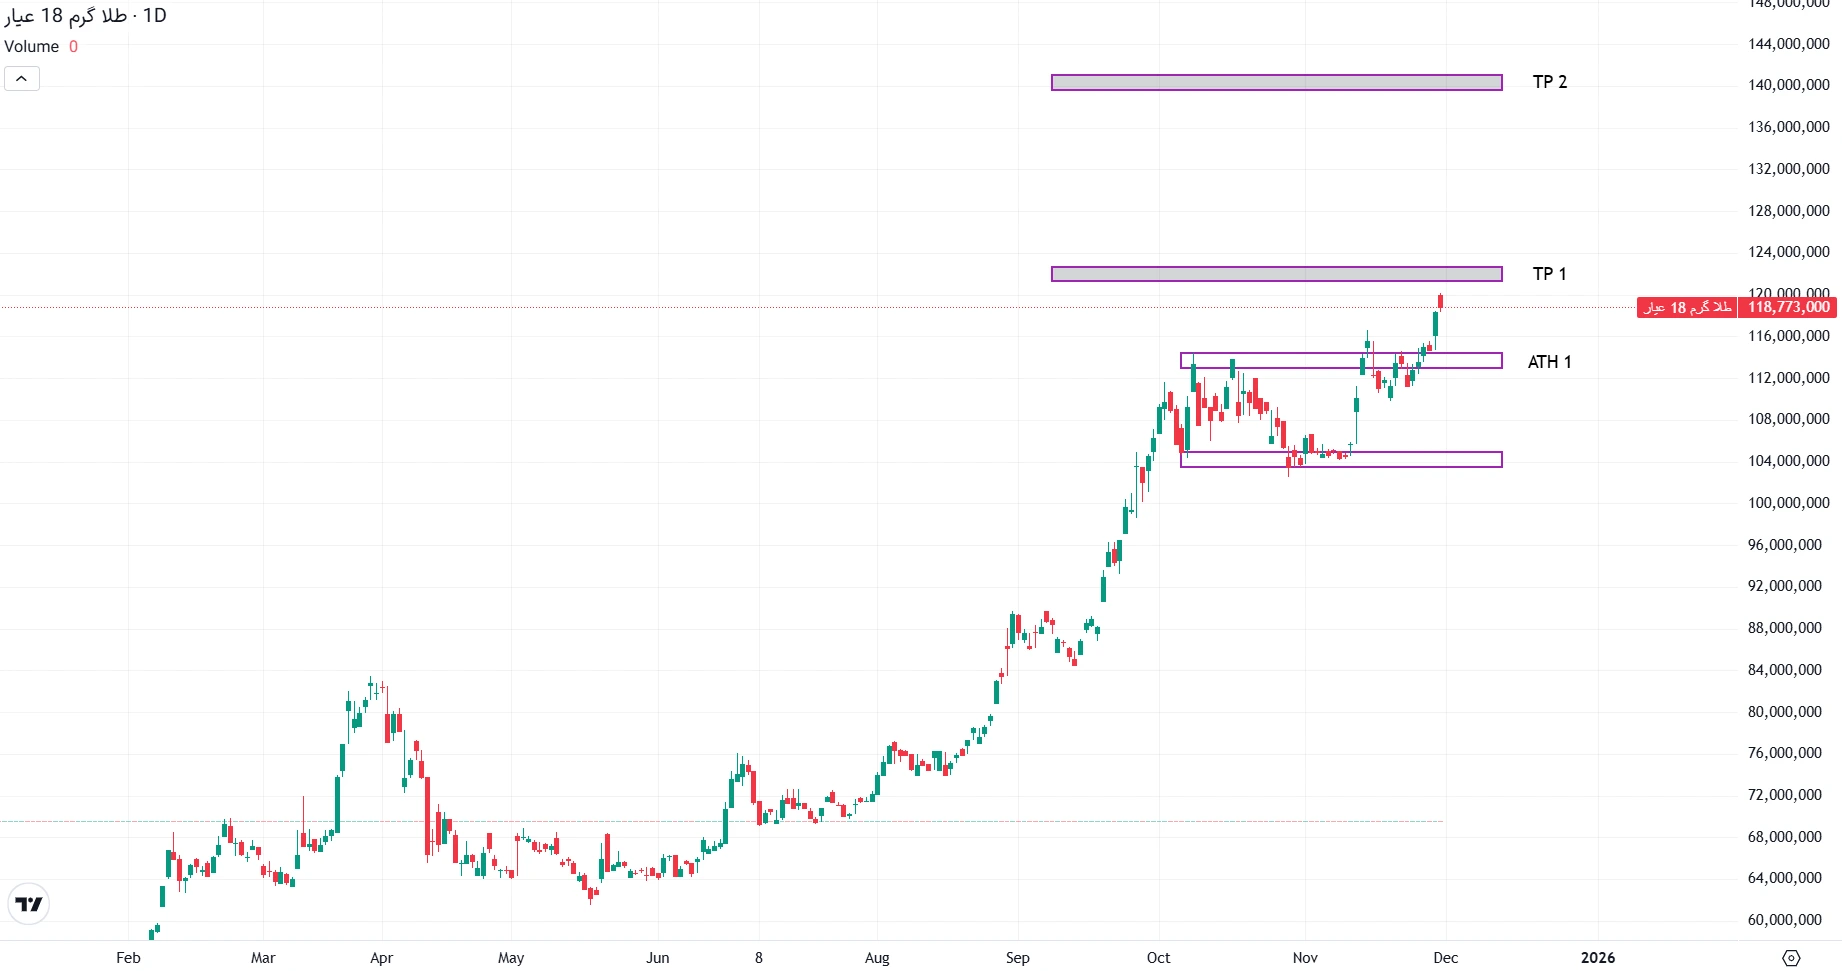Click the TP 1 text label
Image resolution: width=1842 pixels, height=971 pixels.
(1549, 274)
